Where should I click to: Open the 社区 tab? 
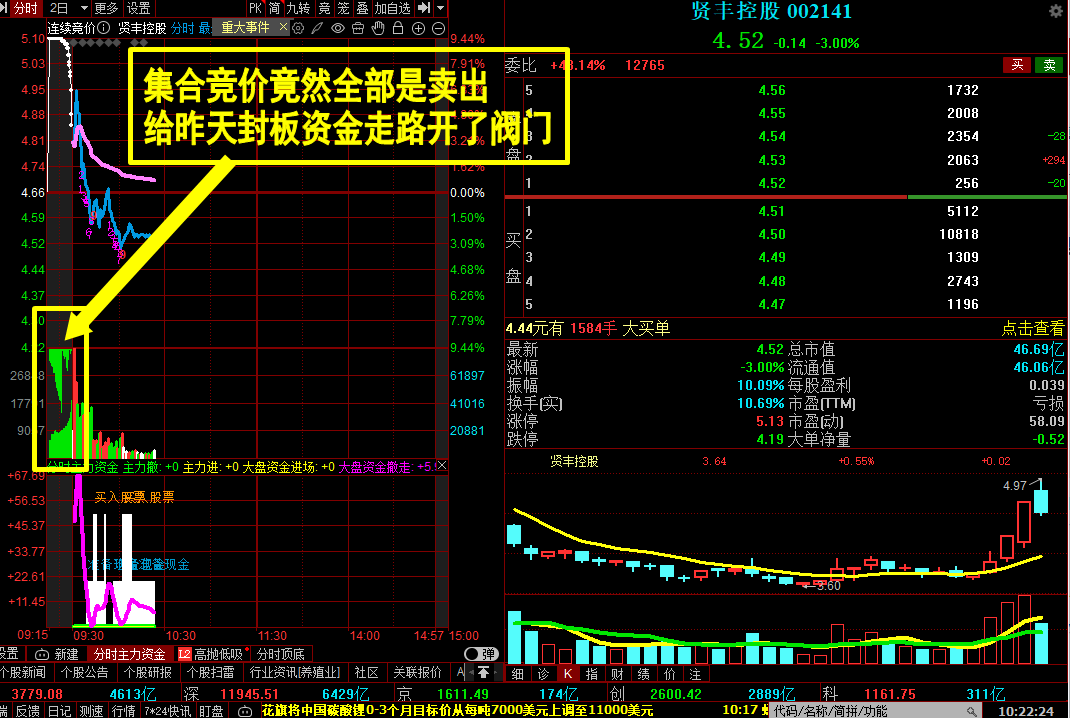(366, 672)
